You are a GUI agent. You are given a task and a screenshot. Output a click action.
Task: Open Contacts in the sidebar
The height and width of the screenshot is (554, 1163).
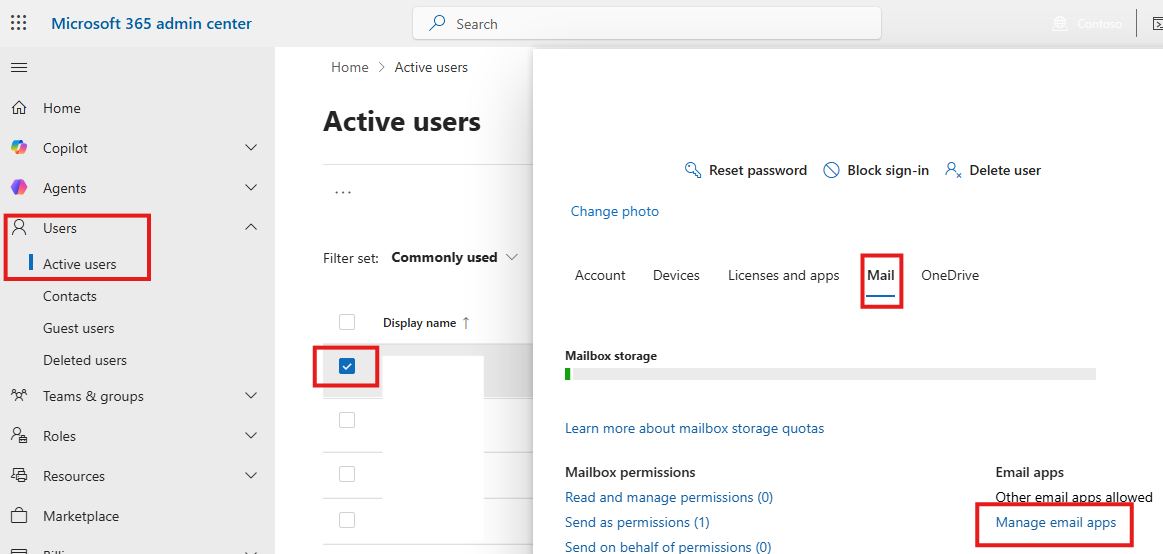[x=70, y=296]
